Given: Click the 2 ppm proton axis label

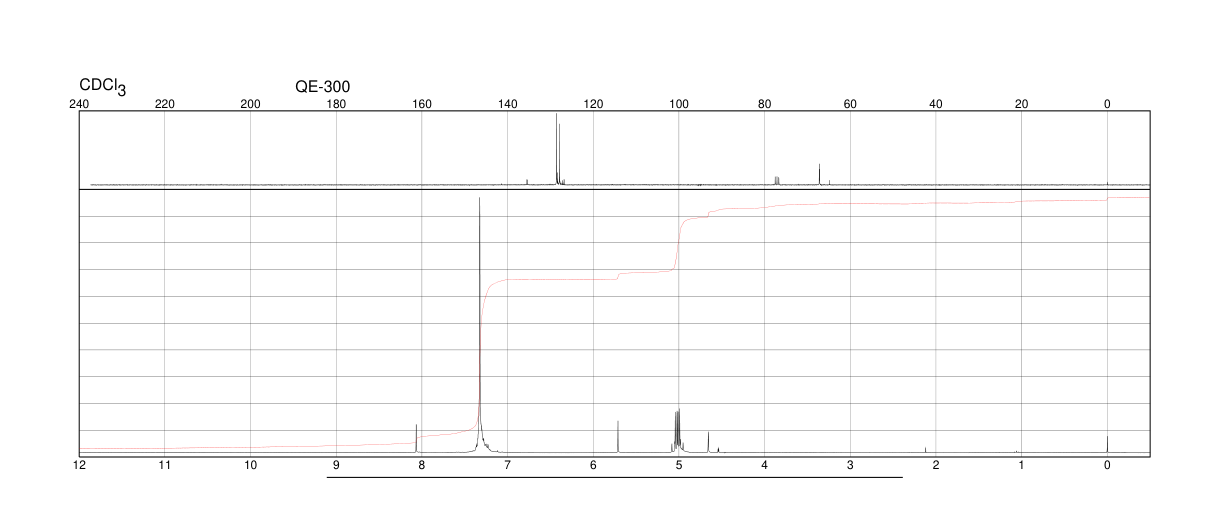Looking at the screenshot, I should [936, 466].
